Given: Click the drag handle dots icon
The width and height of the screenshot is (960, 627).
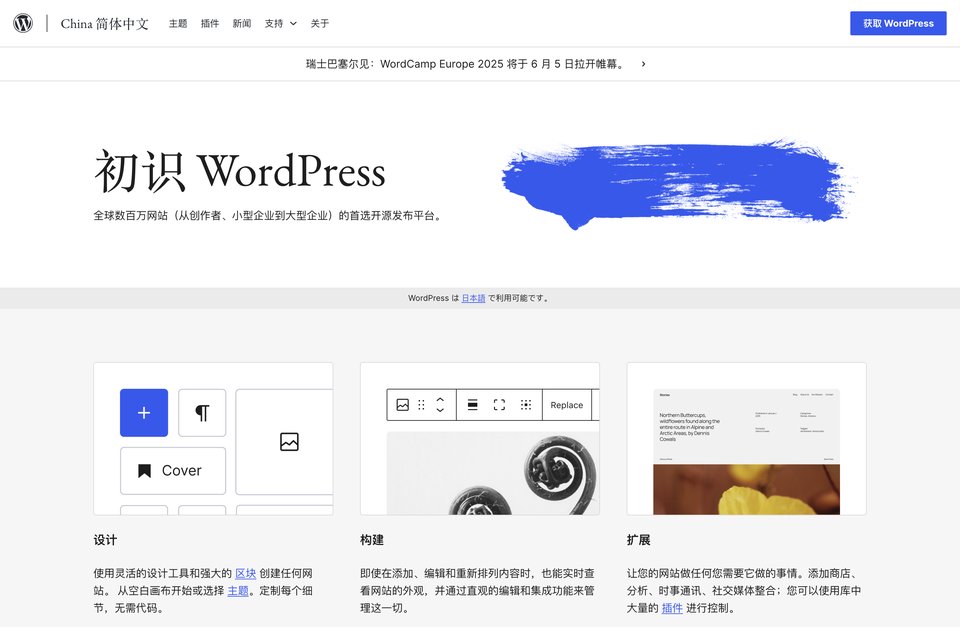Looking at the screenshot, I should [x=421, y=405].
